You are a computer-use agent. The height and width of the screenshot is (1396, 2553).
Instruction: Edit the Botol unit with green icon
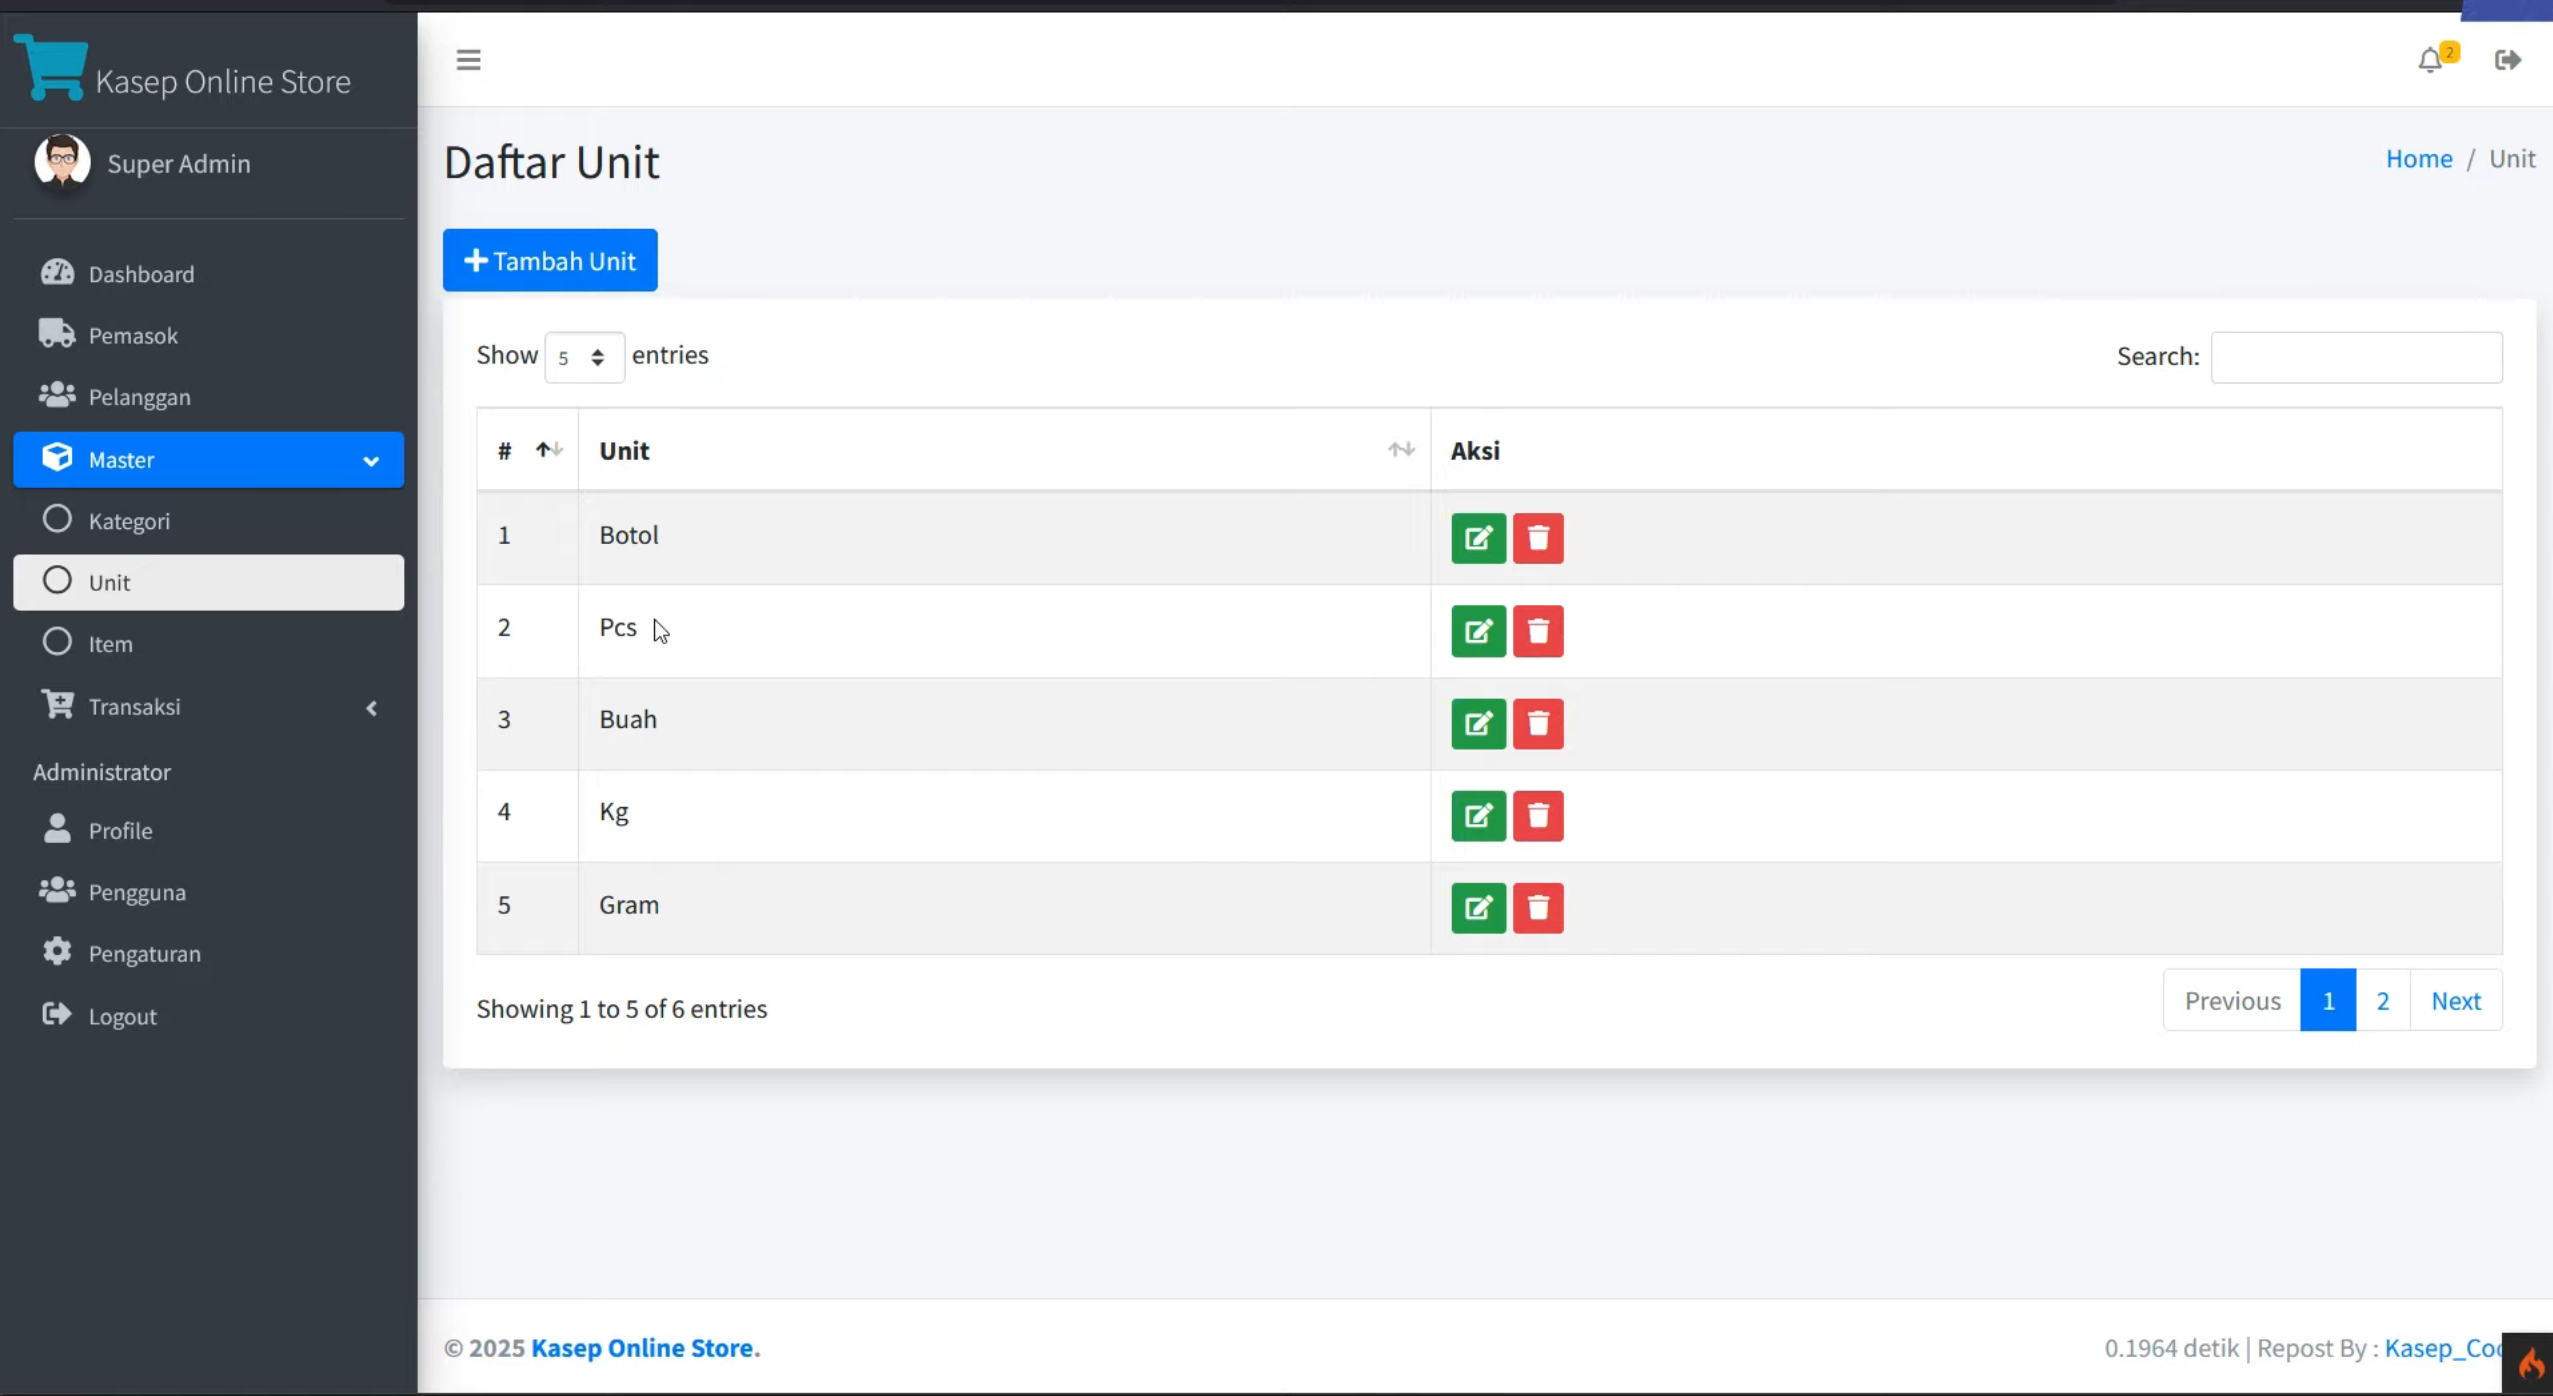[x=1478, y=539]
